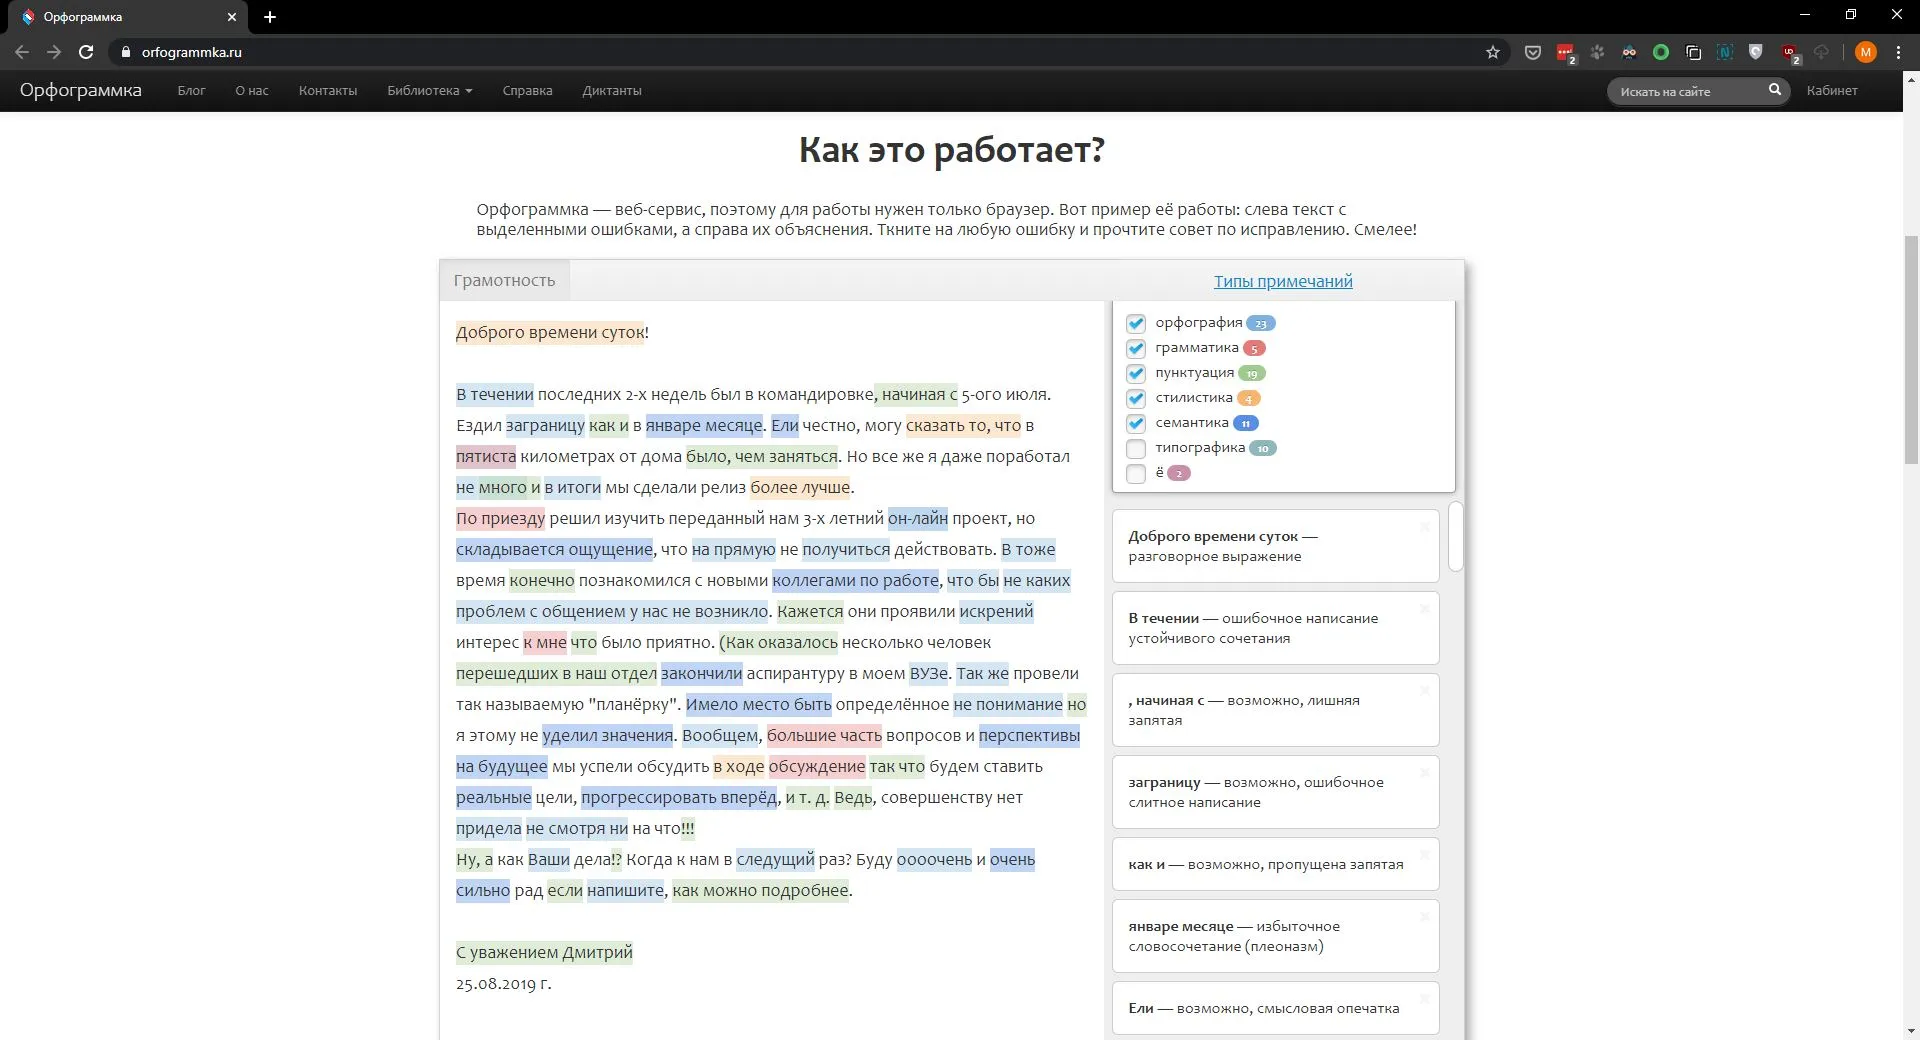Dismiss the ', начиная с' note card

click(x=1425, y=691)
